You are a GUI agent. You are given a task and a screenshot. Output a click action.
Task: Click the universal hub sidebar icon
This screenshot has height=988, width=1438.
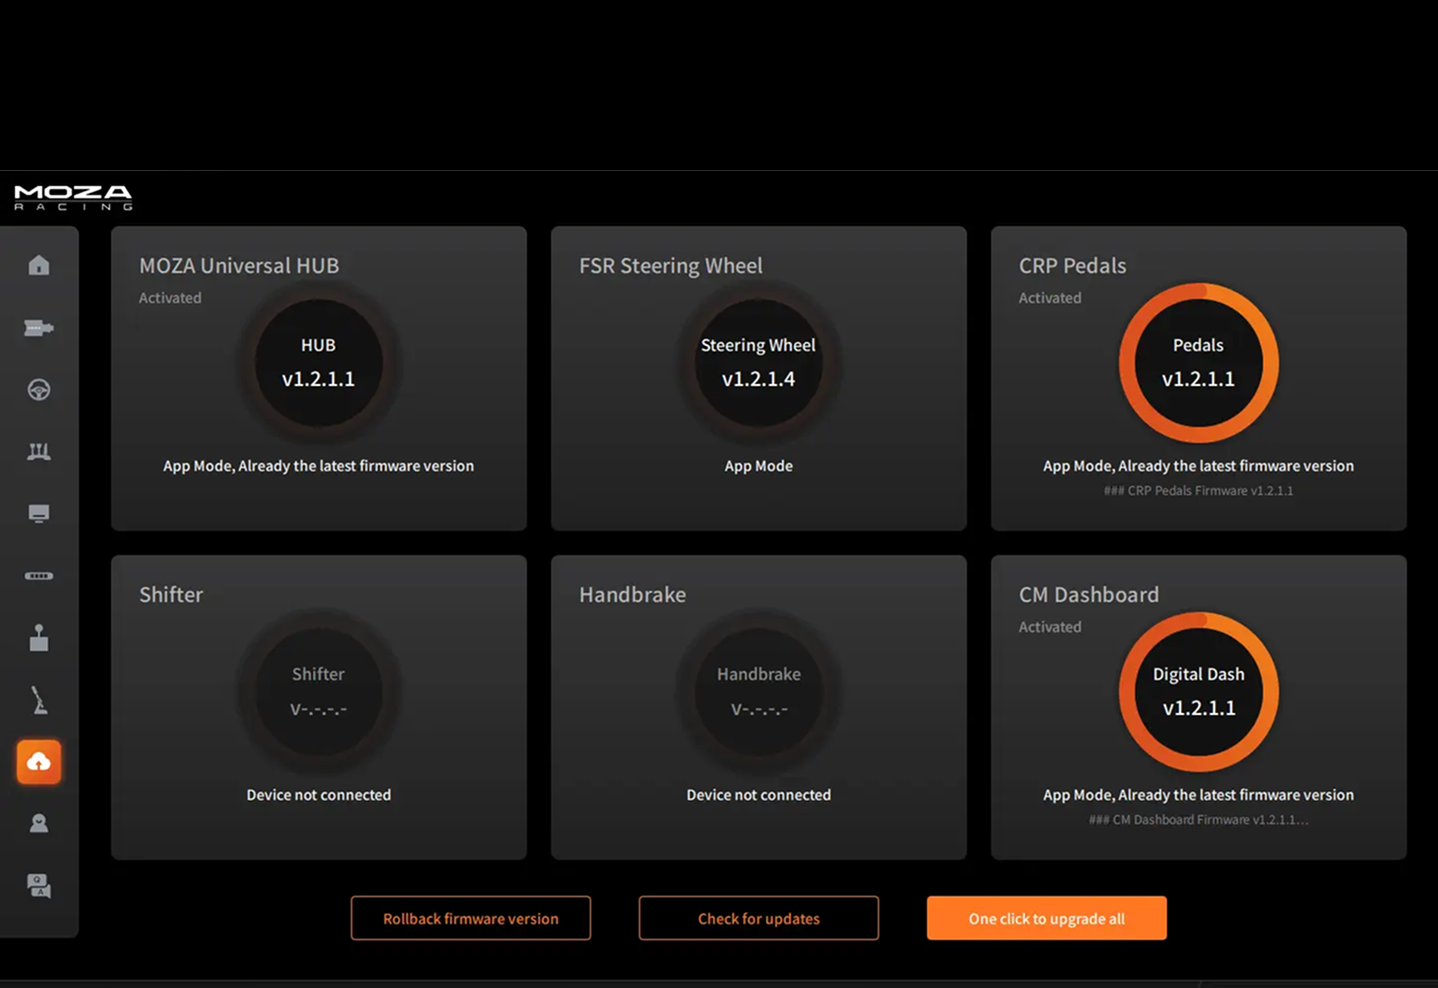pos(39,576)
